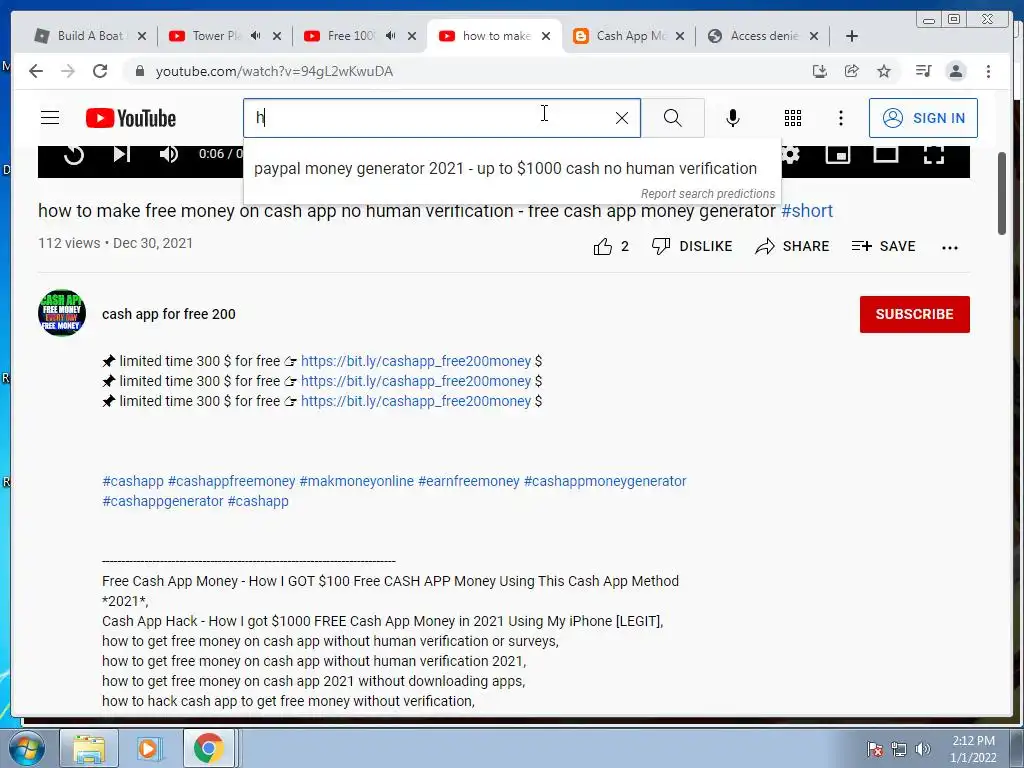Open a new browser tab
1024x768 pixels.
coord(852,36)
